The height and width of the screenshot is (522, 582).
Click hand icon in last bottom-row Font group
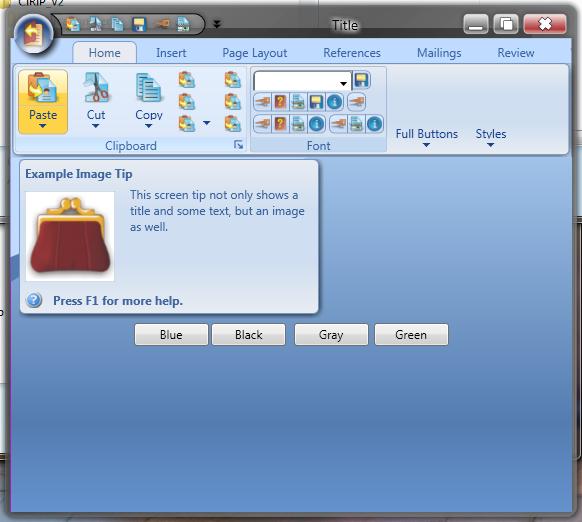point(338,124)
